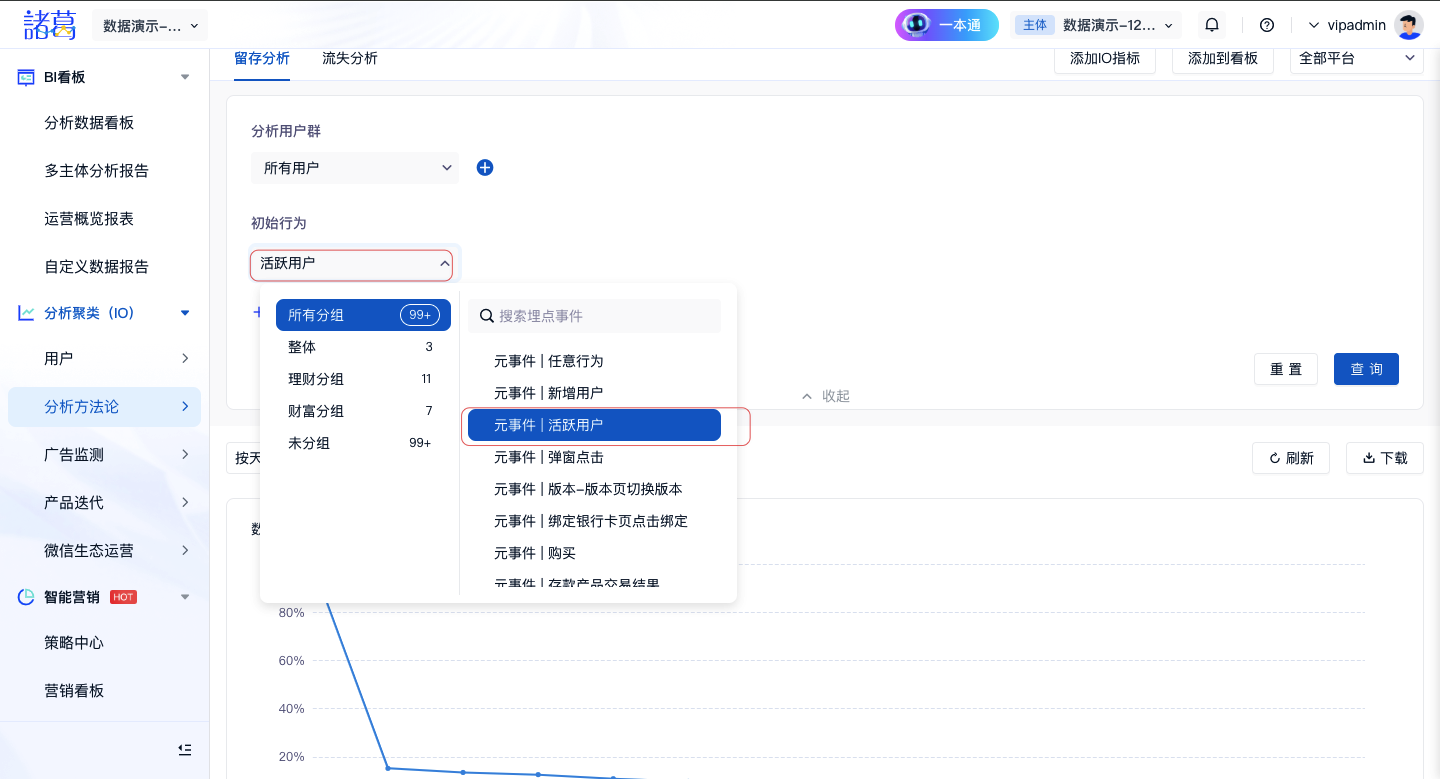Collapse the sidebar with bottom collapse icon

[x=184, y=749]
